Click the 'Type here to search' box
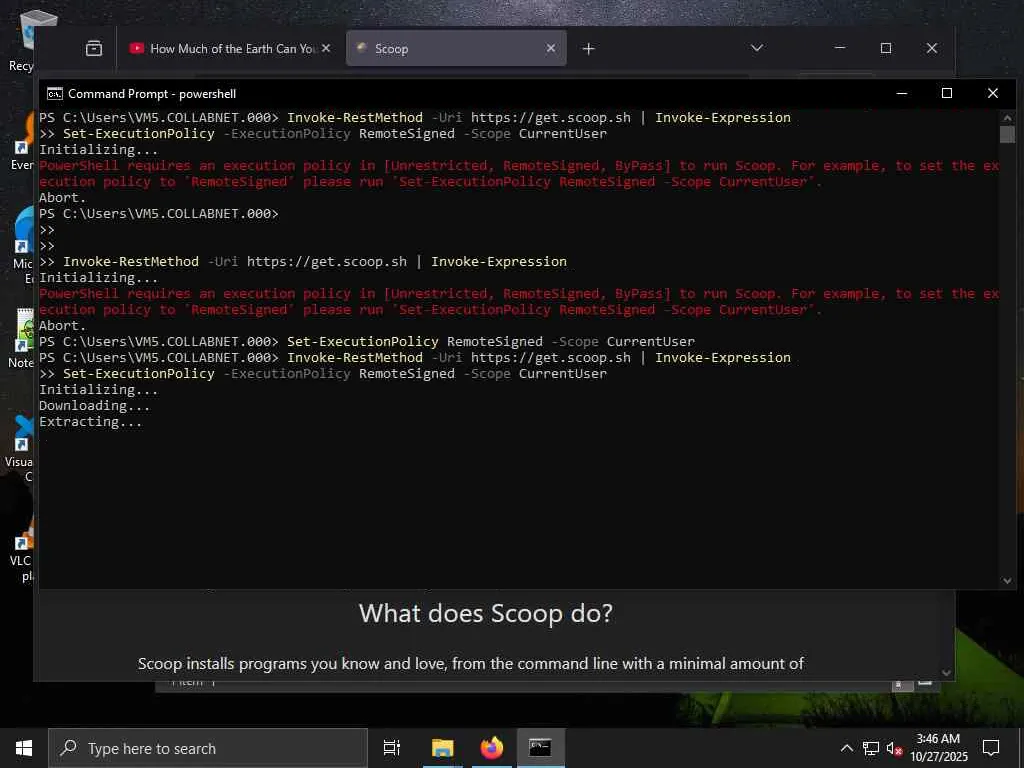Image resolution: width=1024 pixels, height=768 pixels. [x=208, y=748]
